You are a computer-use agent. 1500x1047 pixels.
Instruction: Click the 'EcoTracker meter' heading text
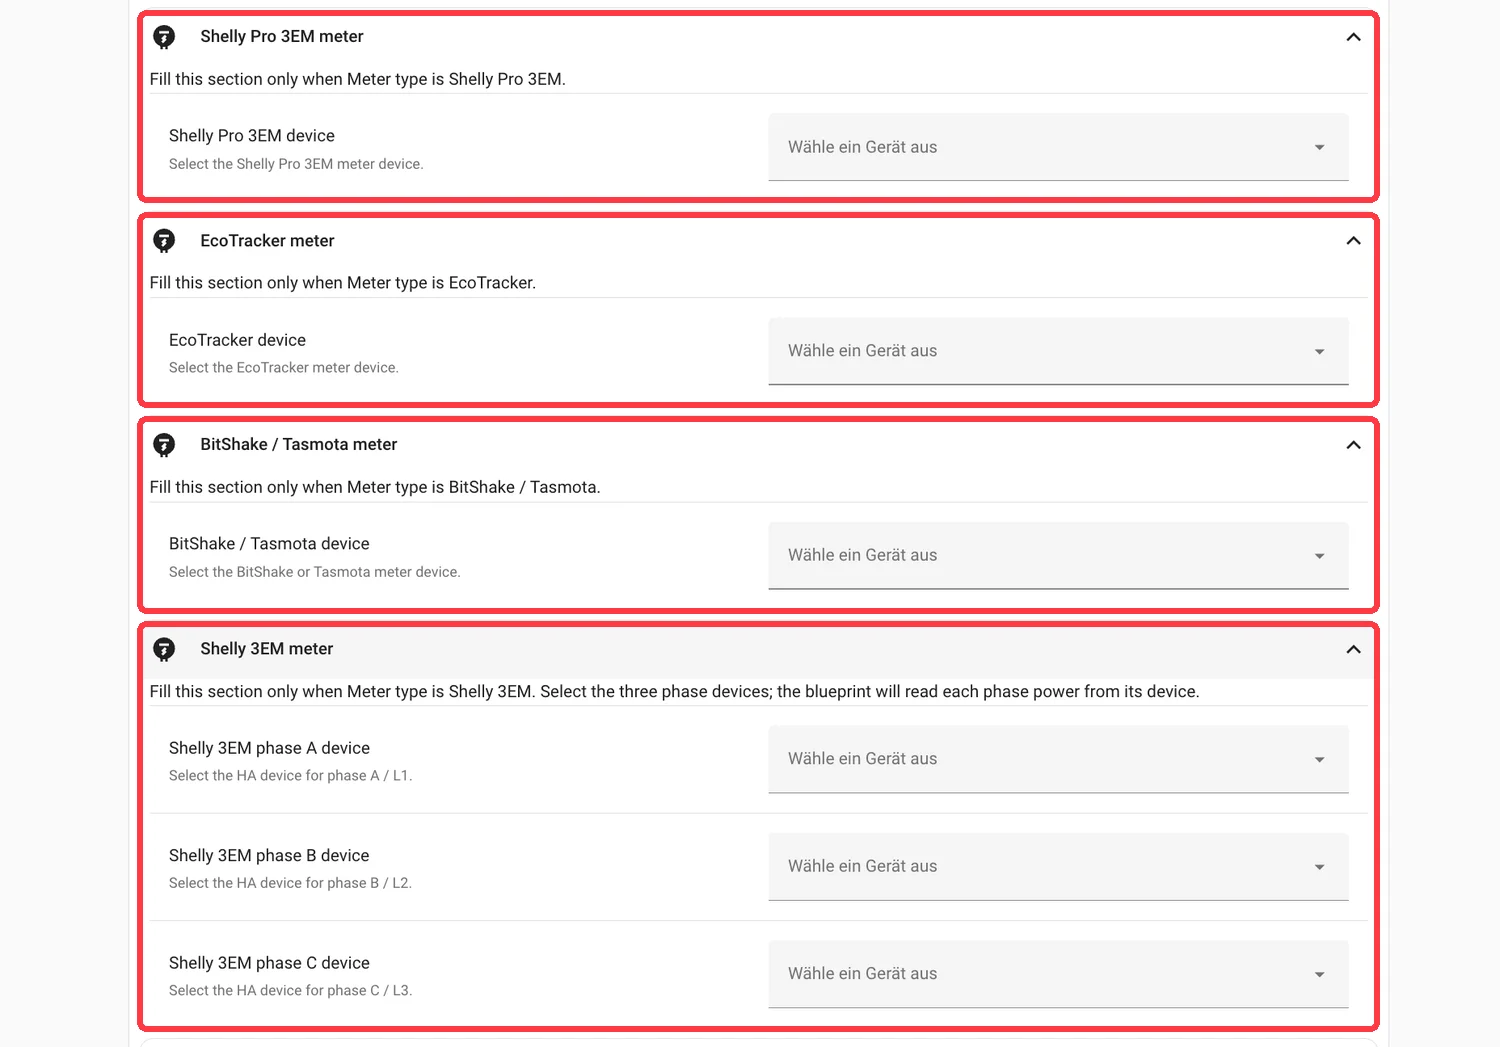pos(267,241)
